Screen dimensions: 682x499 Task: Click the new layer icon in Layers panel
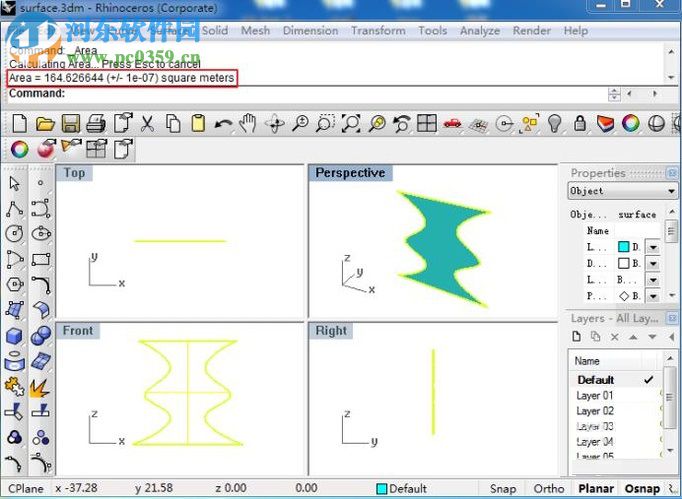(577, 337)
